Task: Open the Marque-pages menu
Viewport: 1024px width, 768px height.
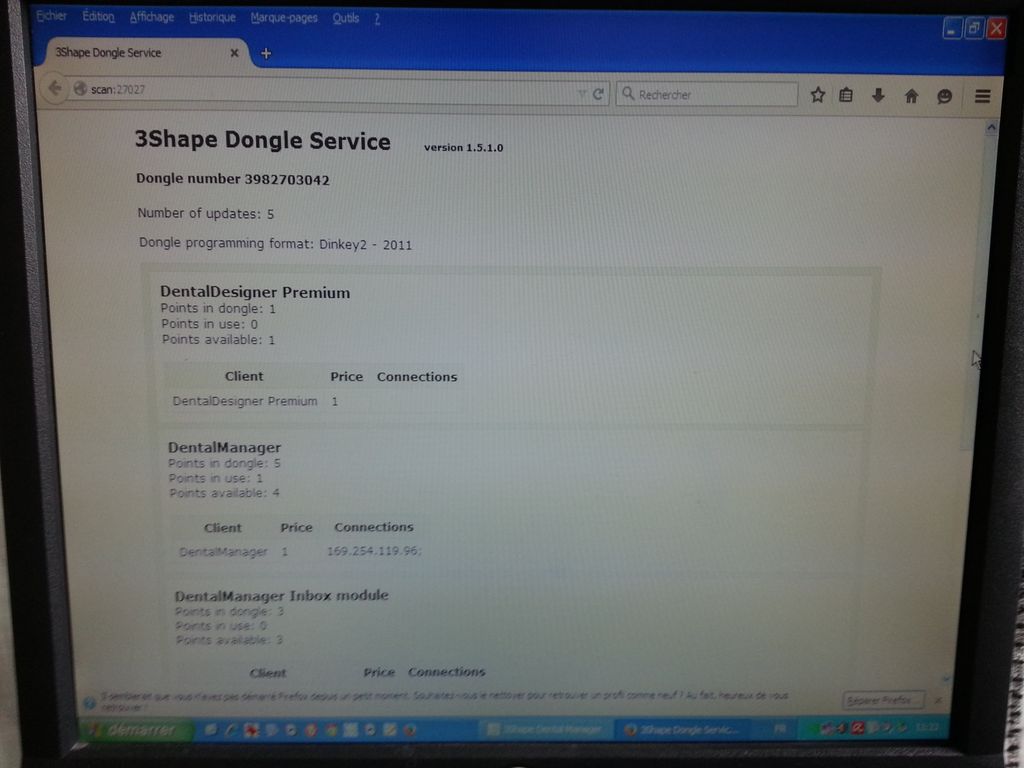Action: coord(284,18)
